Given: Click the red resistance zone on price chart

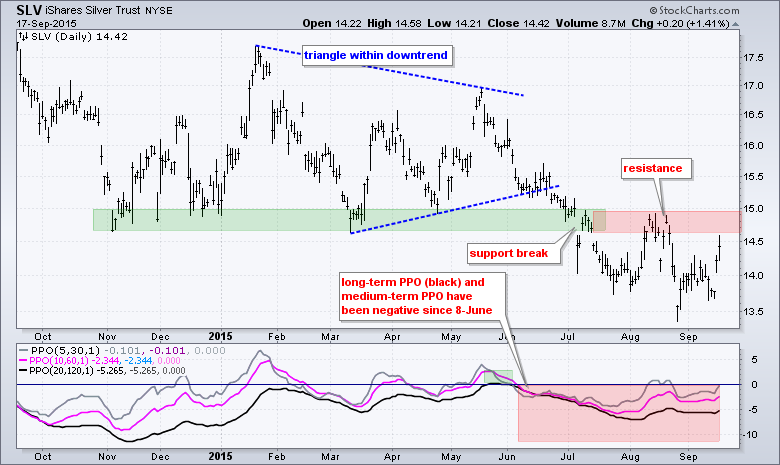Looking at the screenshot, I should (x=667, y=222).
